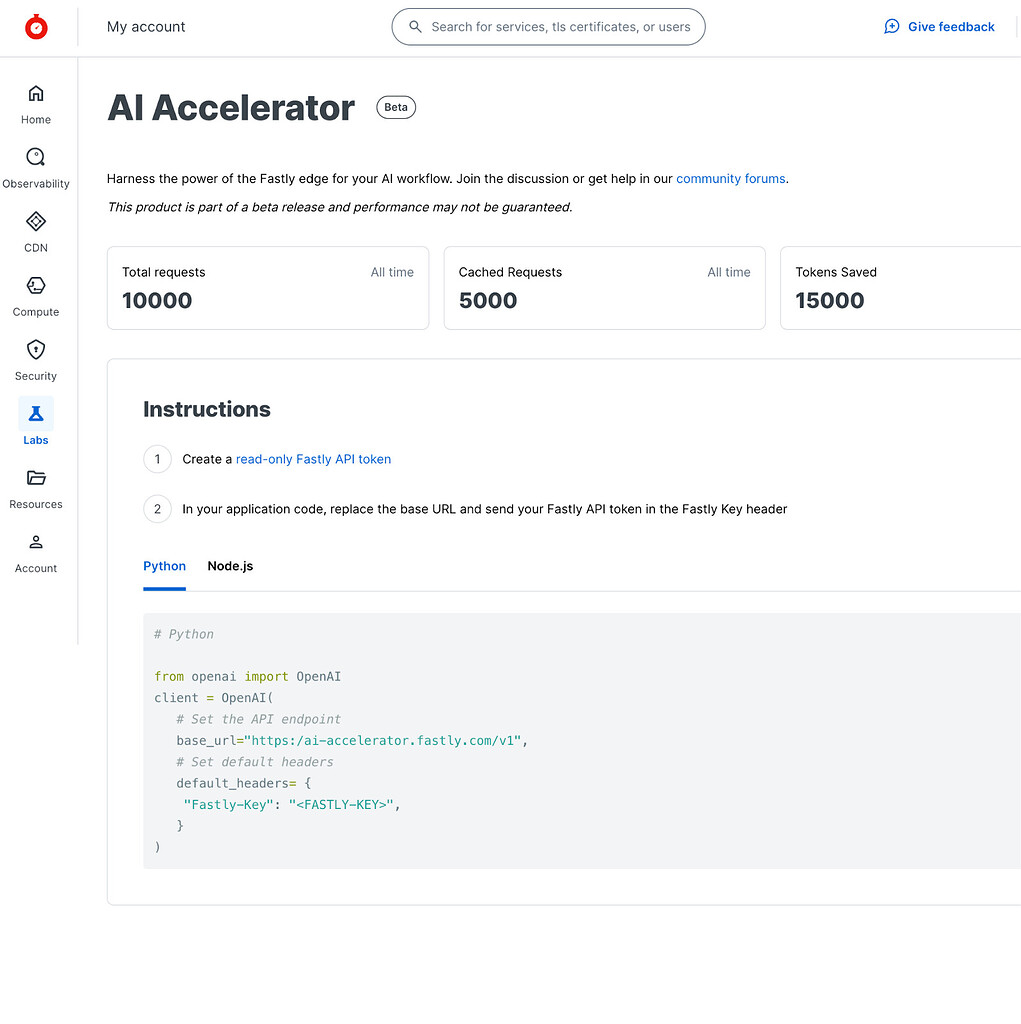Open the Observability section
Image resolution: width=1021 pixels, height=1024 pixels.
35,165
